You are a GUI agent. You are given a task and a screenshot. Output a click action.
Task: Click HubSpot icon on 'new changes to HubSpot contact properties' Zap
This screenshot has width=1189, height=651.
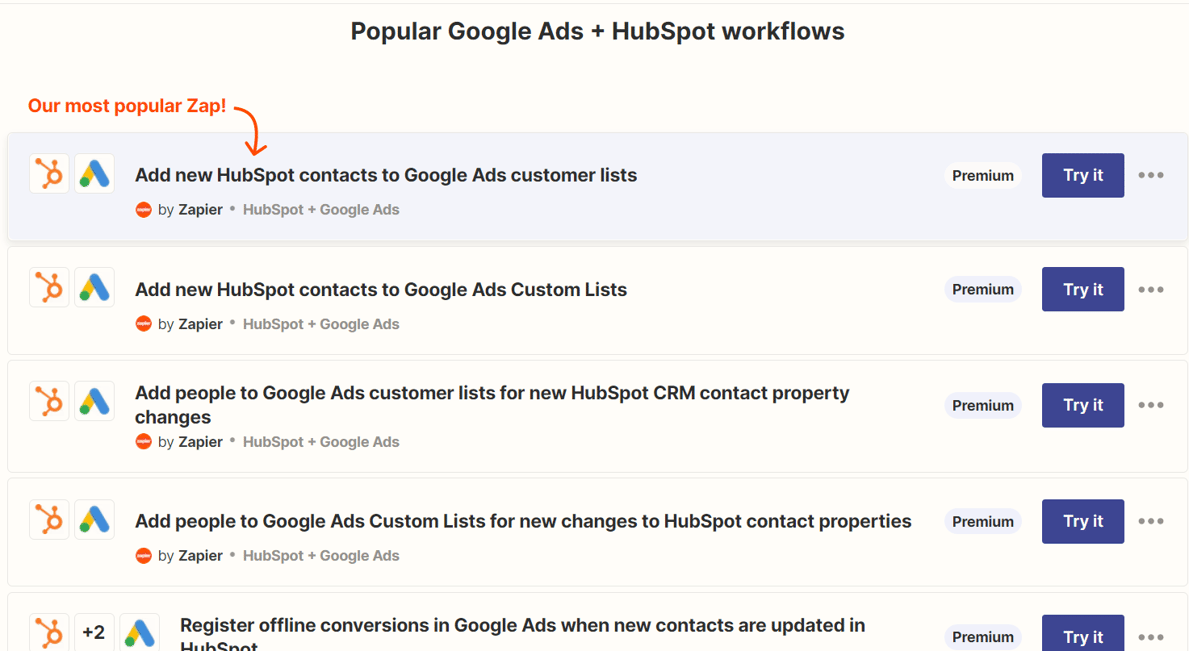tap(49, 519)
